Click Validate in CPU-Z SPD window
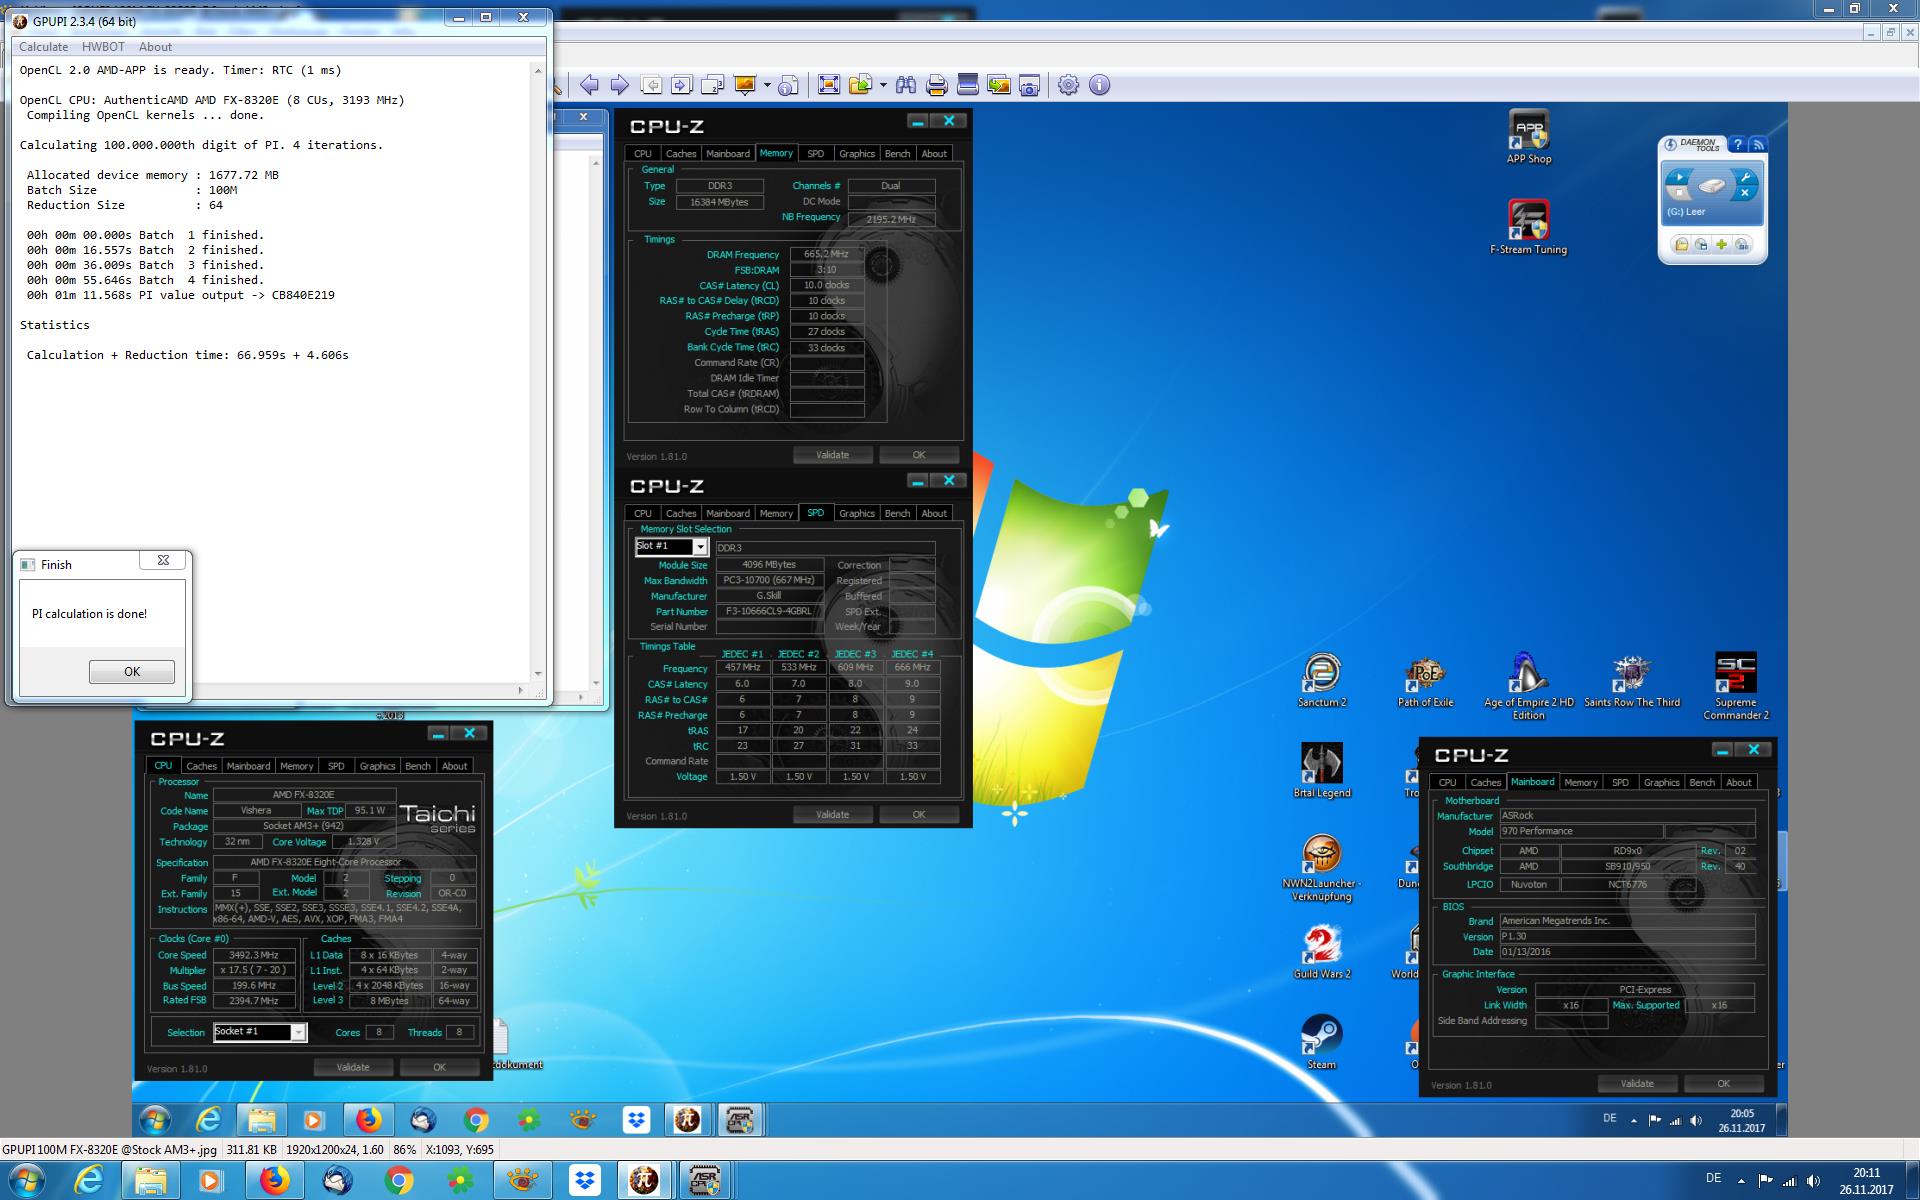 (832, 815)
